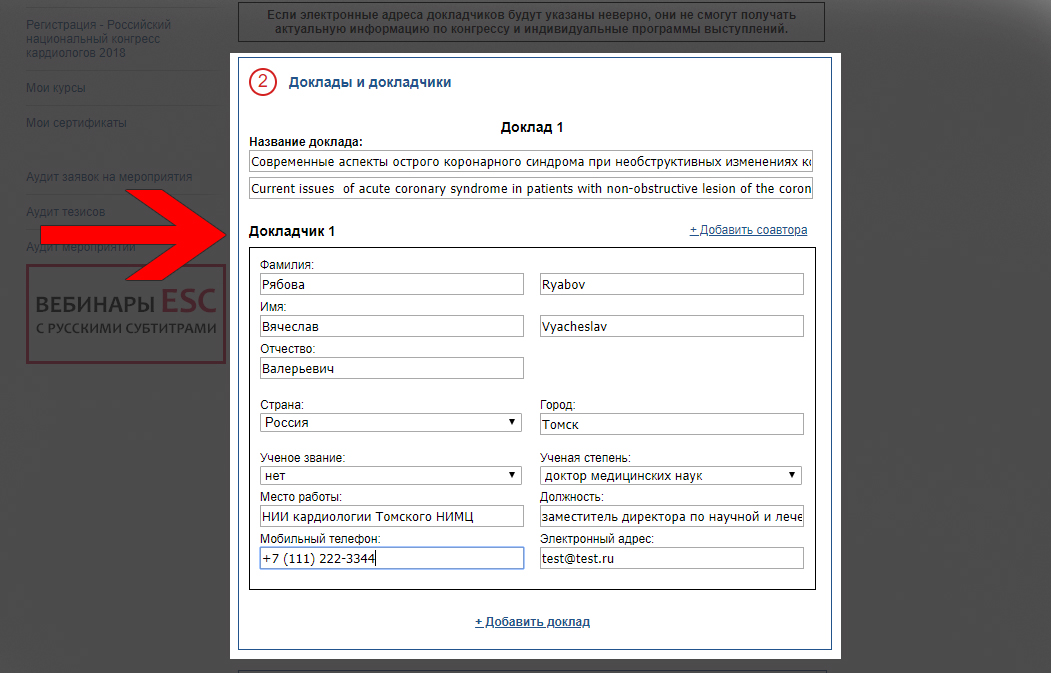This screenshot has height=673, width=1051.
Task: Click the name field containing Vyacheslav
Action: 672,326
